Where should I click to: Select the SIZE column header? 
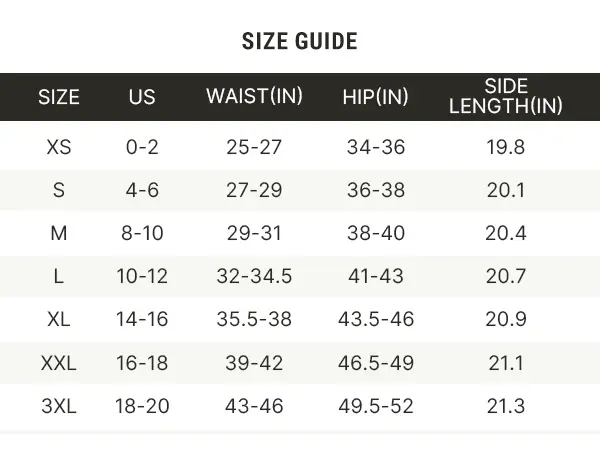(59, 97)
